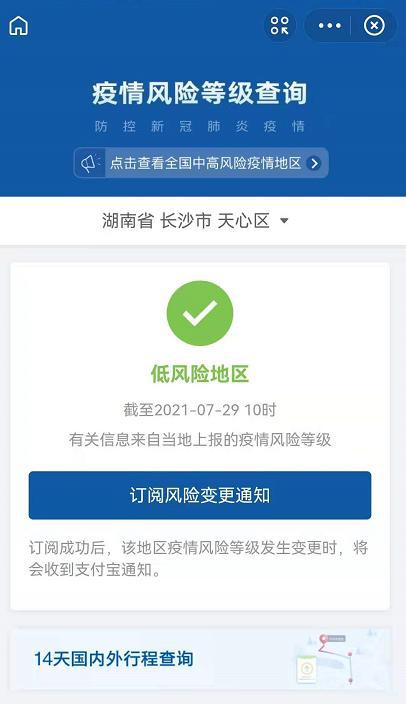Select 湖南省 in the region selector

coord(128,220)
